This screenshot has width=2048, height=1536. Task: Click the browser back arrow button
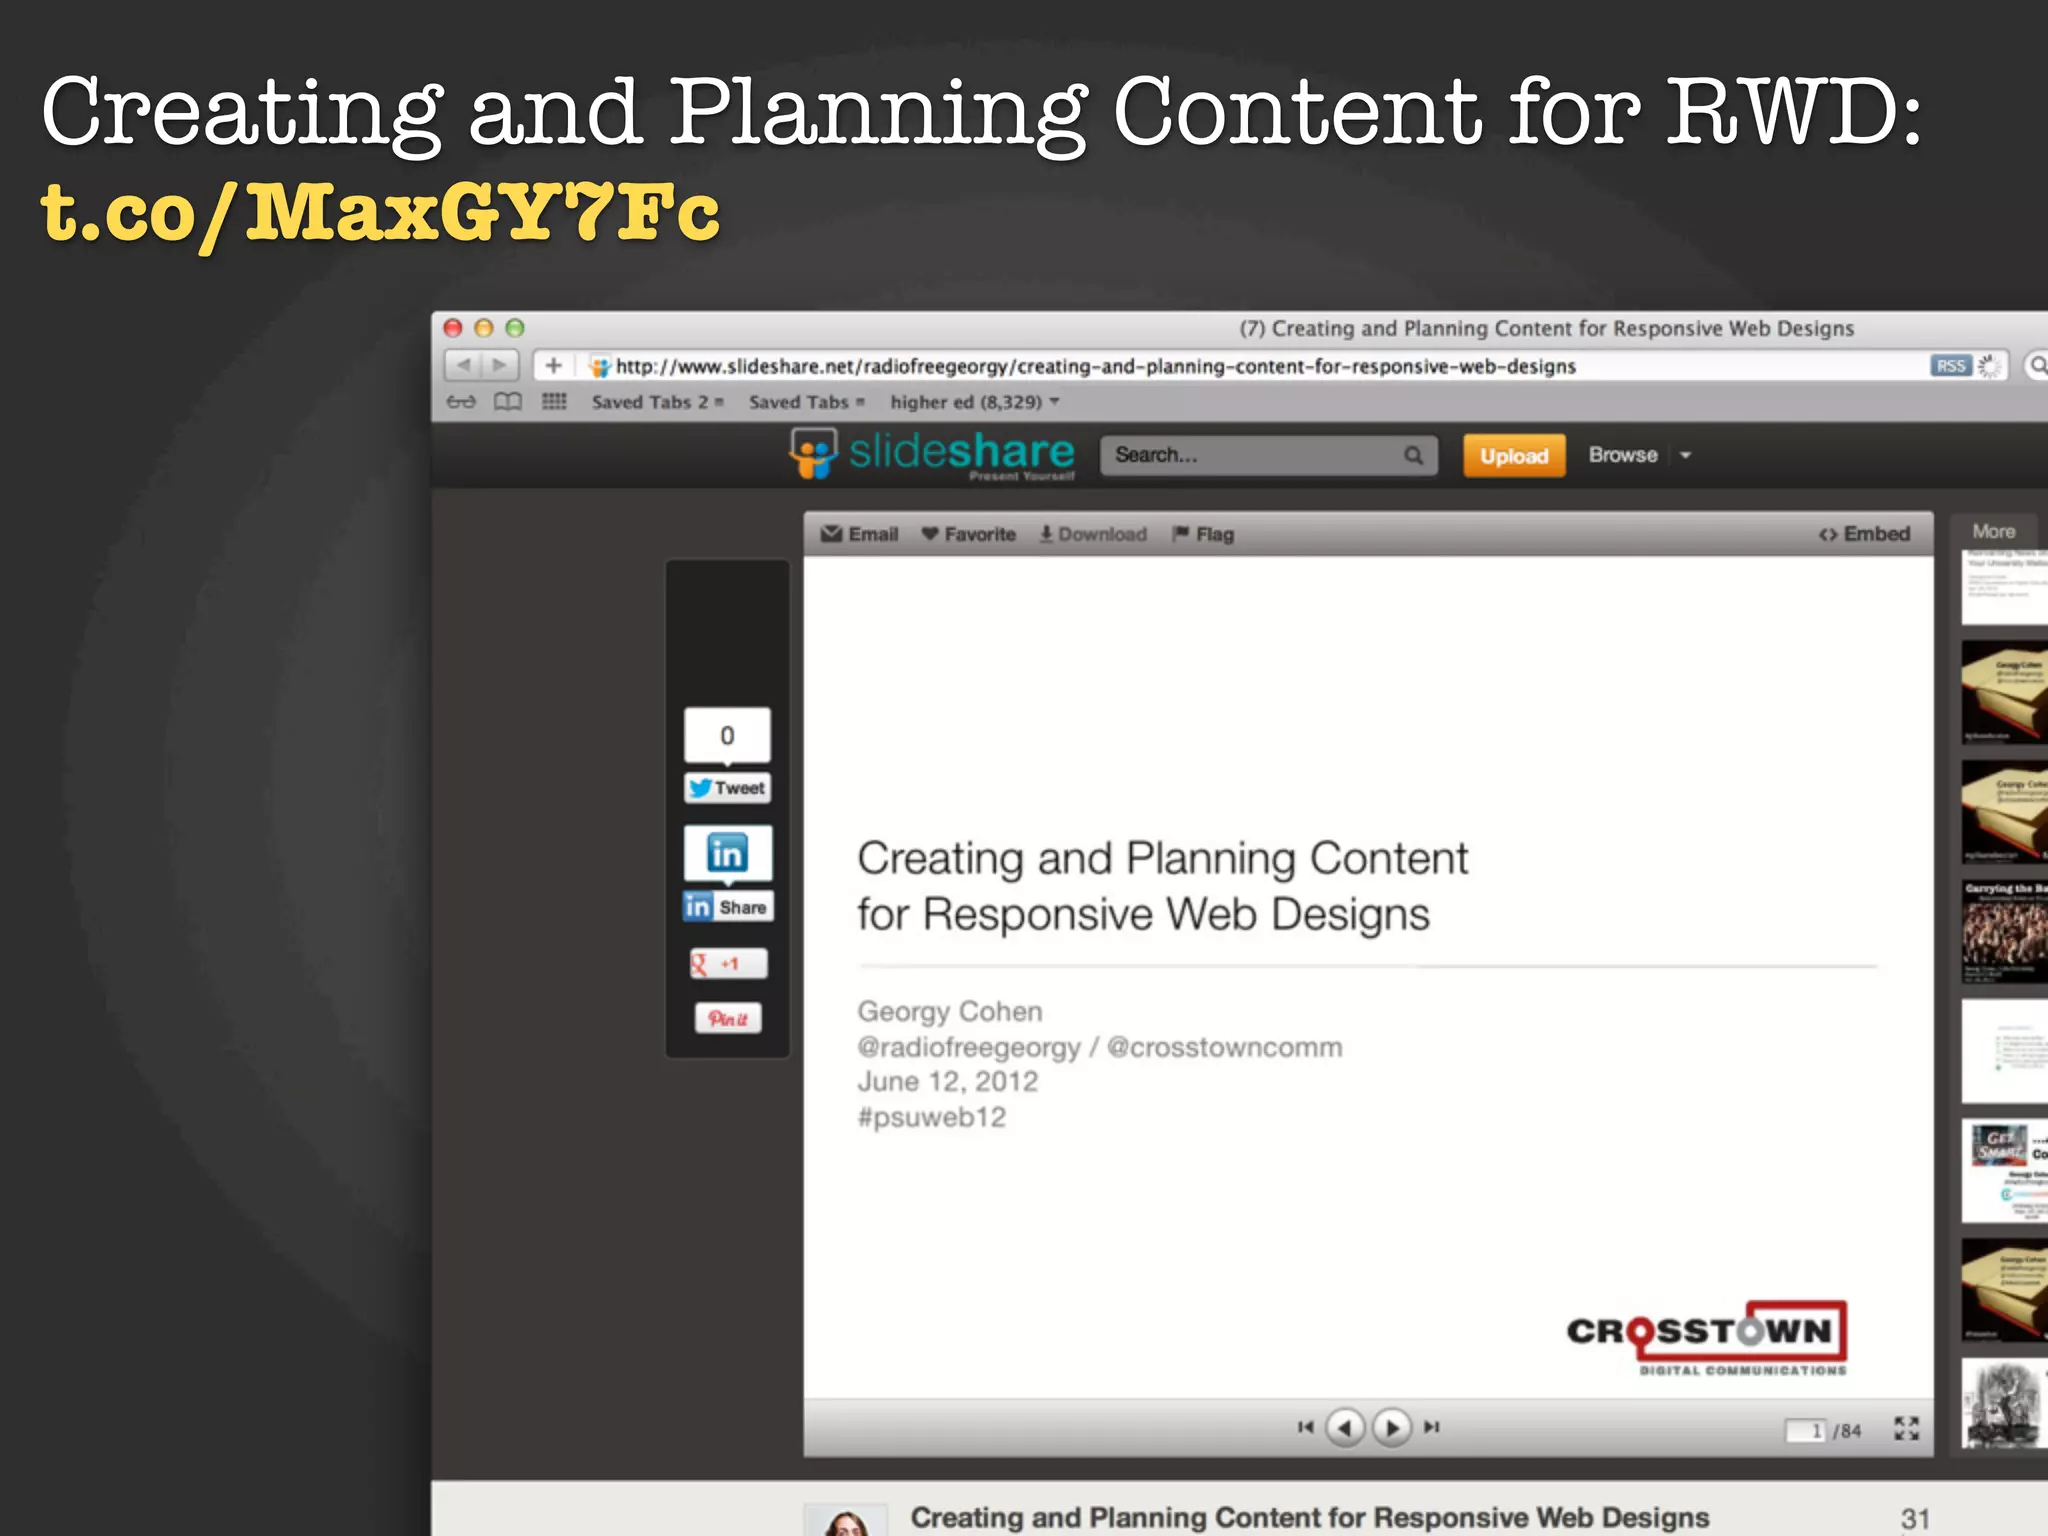463,366
